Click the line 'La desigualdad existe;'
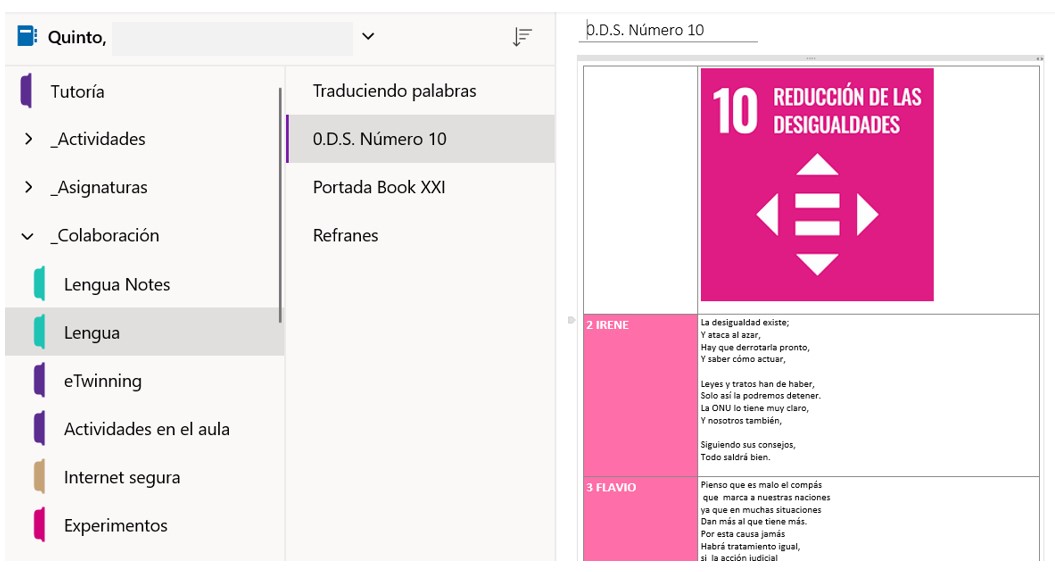1055x572 pixels. coord(745,322)
